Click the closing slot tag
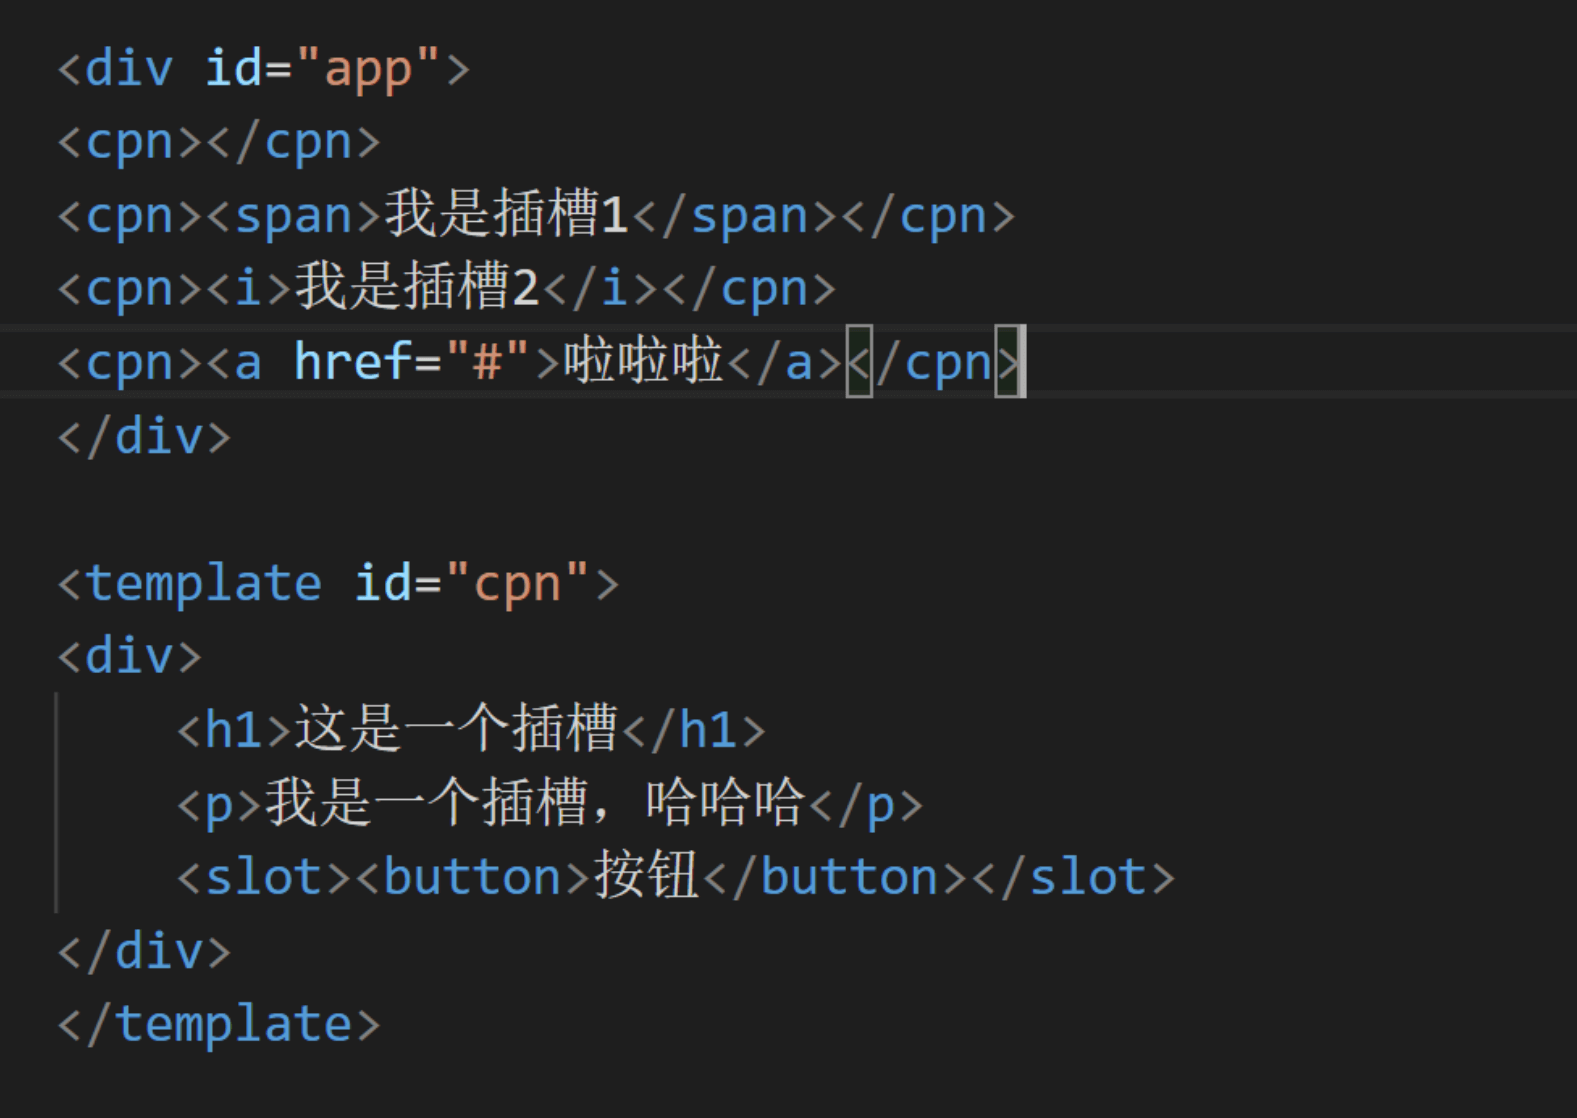Screen dimensions: 1577x1118 pyautogui.click(x=1073, y=877)
